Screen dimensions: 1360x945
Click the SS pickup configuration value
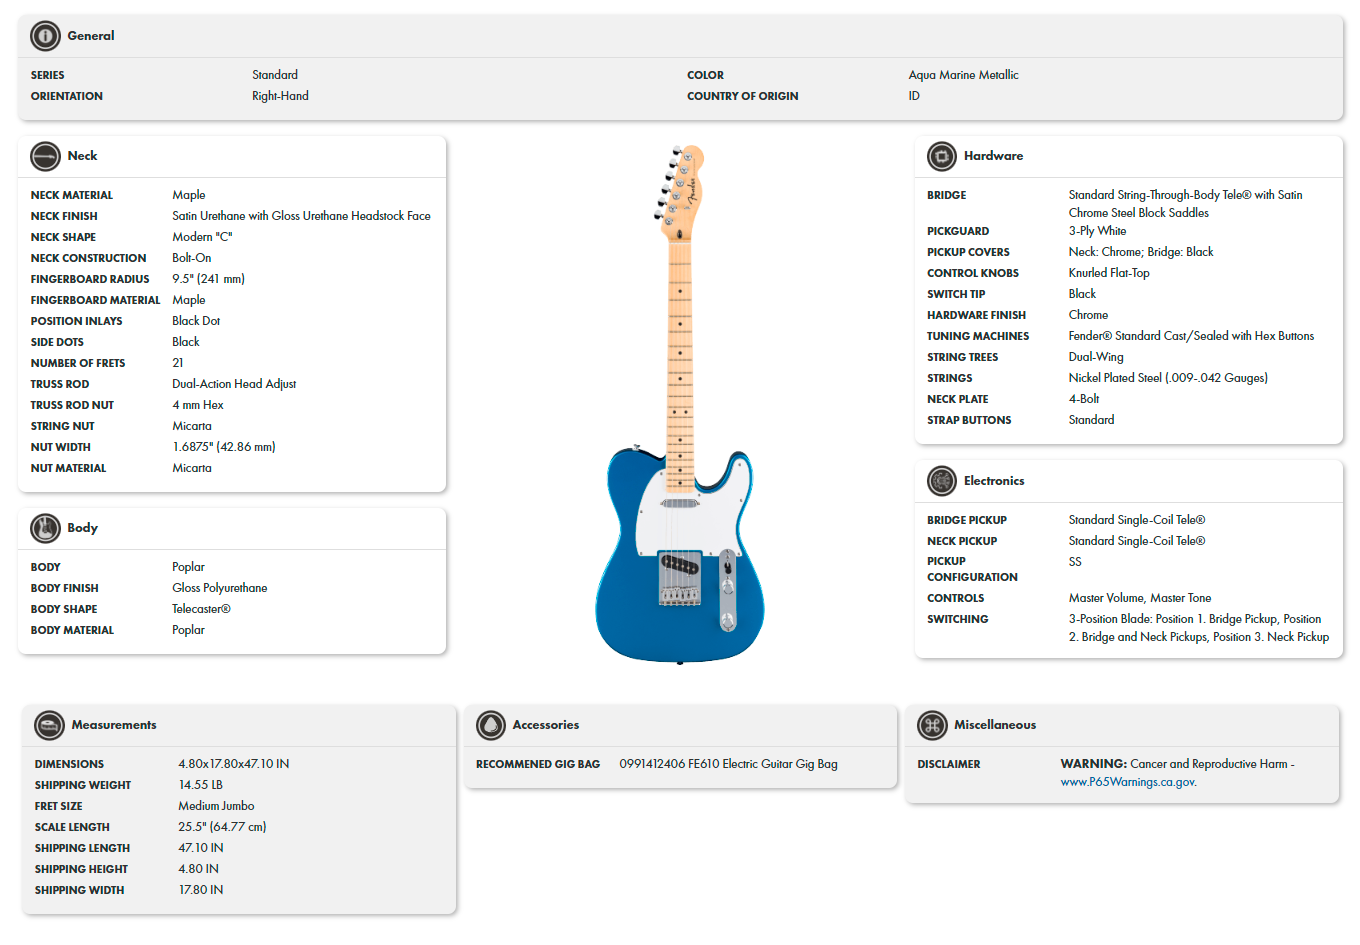point(1075,561)
